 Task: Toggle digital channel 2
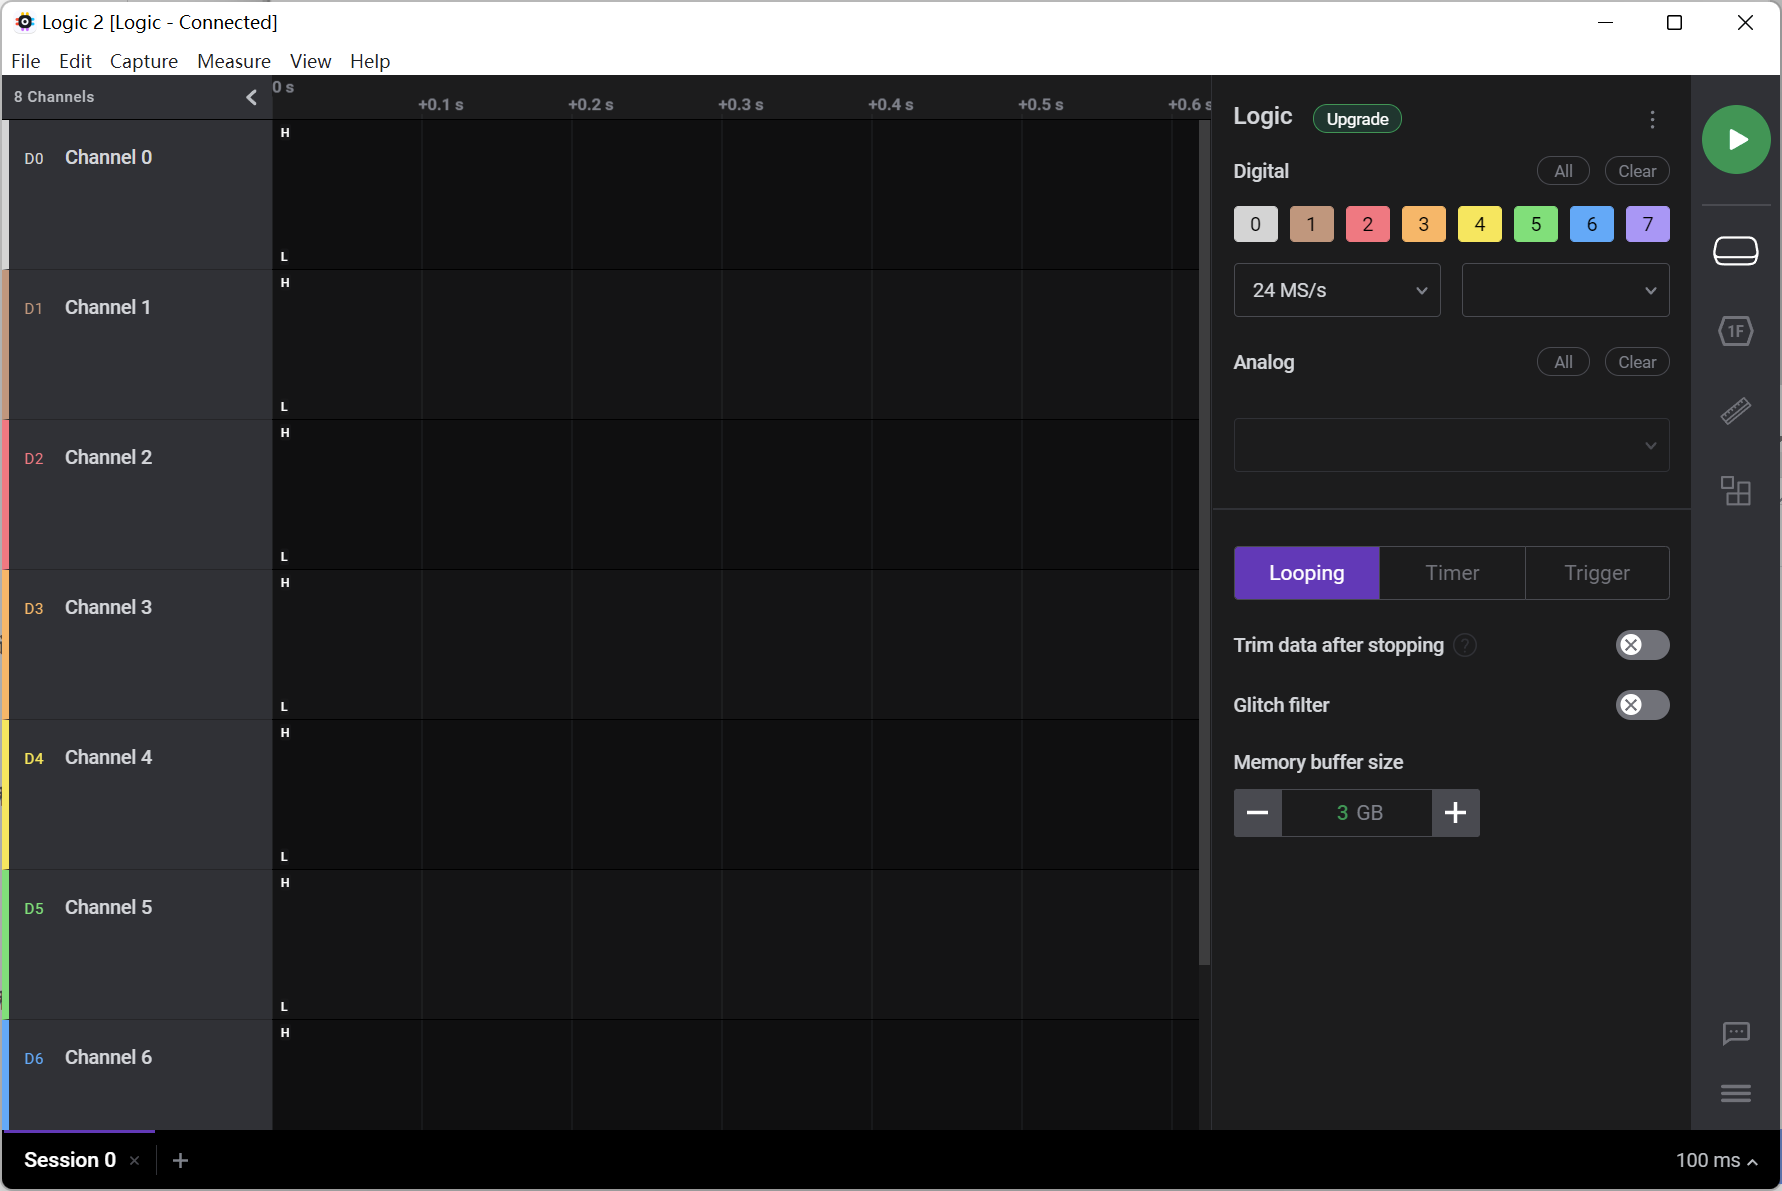[x=1368, y=224]
